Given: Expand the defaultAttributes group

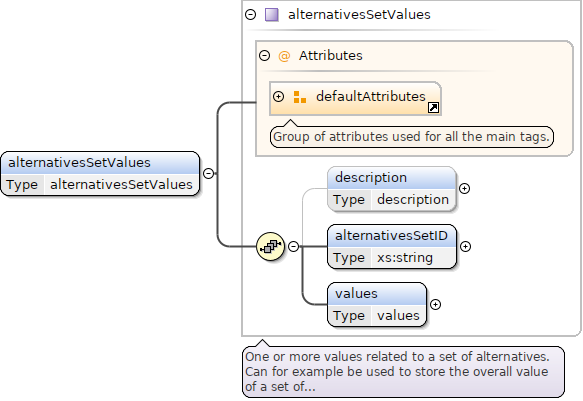Looking at the screenshot, I should pos(278,97).
